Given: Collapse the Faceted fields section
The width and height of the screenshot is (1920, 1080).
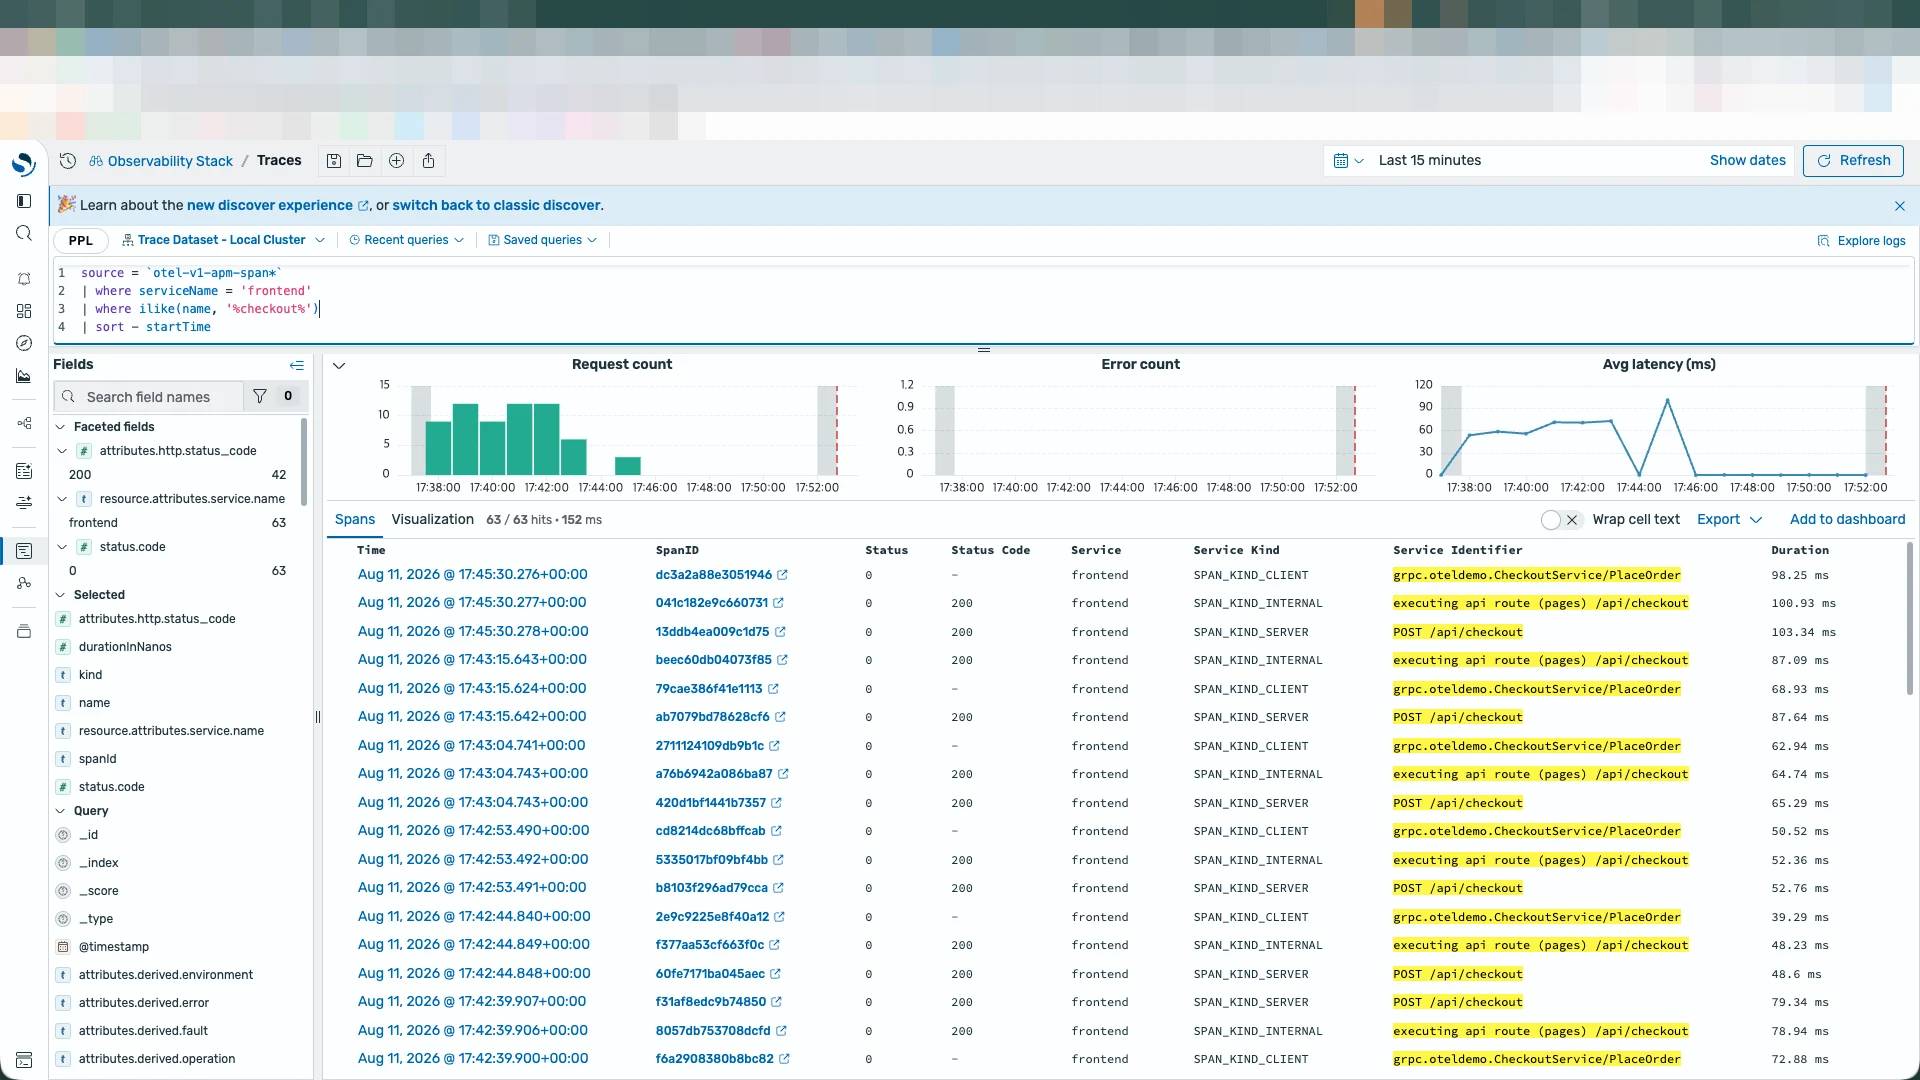Looking at the screenshot, I should click(61, 427).
